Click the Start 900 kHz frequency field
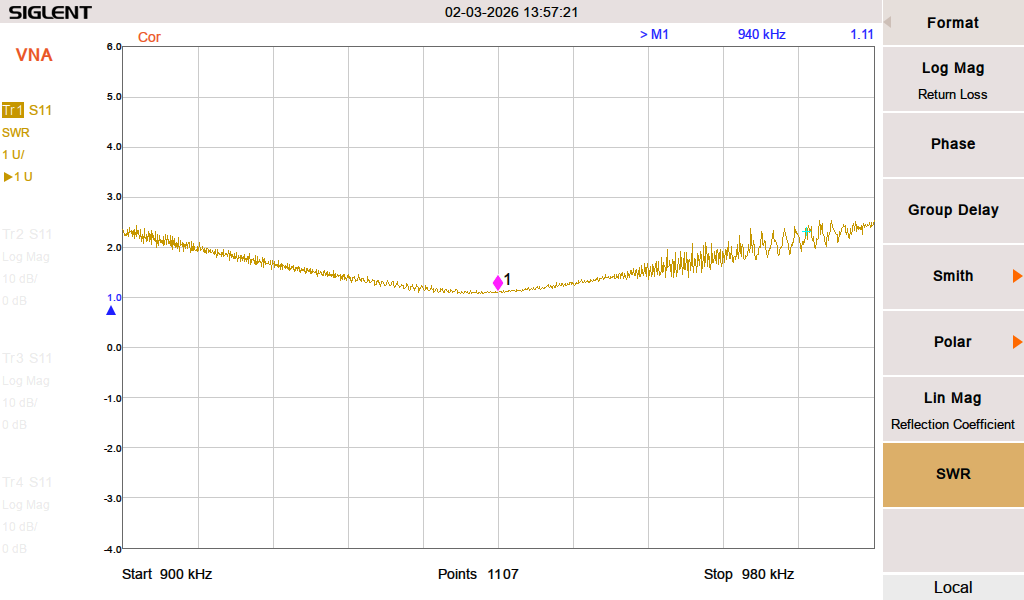Screen dimensions: 1024x600 click(167, 574)
